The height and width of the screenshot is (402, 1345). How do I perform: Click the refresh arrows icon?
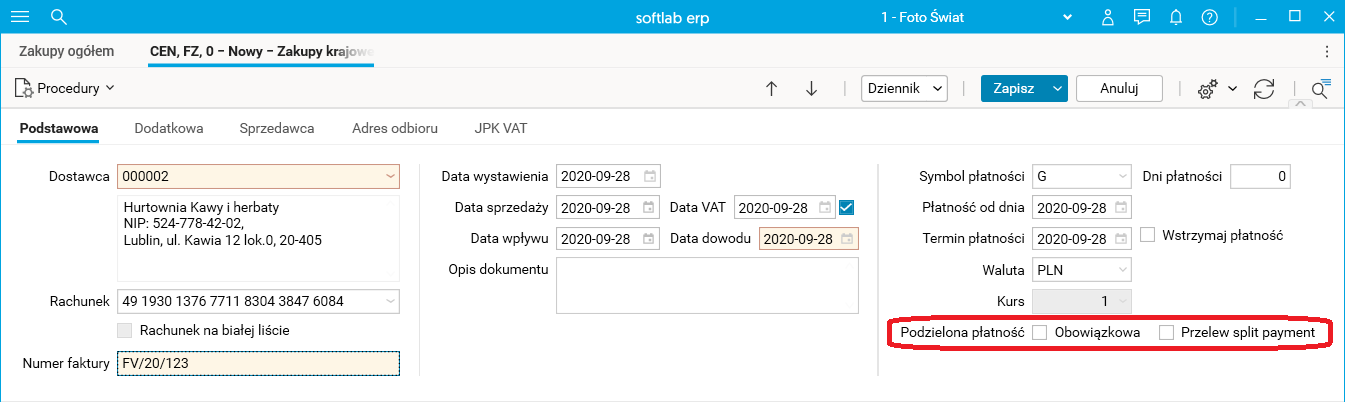coord(1264,88)
